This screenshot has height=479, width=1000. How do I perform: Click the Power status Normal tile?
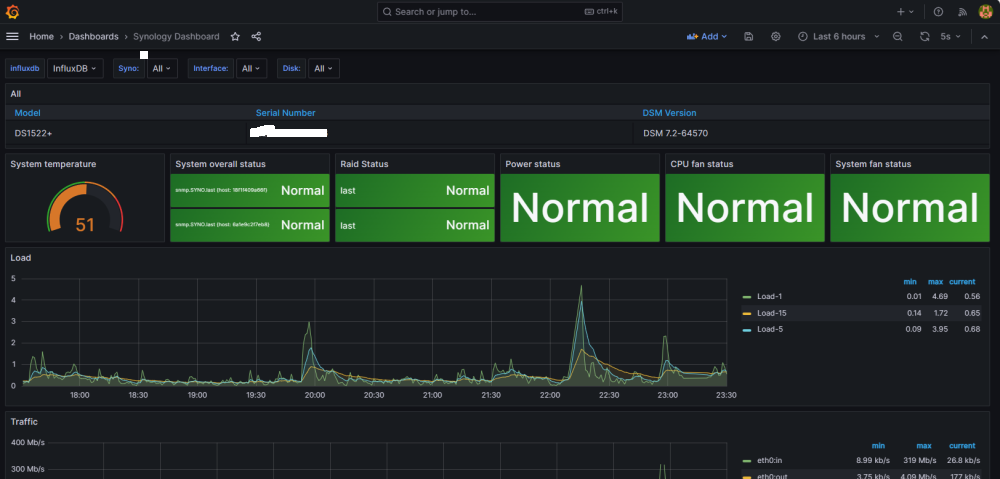(580, 208)
